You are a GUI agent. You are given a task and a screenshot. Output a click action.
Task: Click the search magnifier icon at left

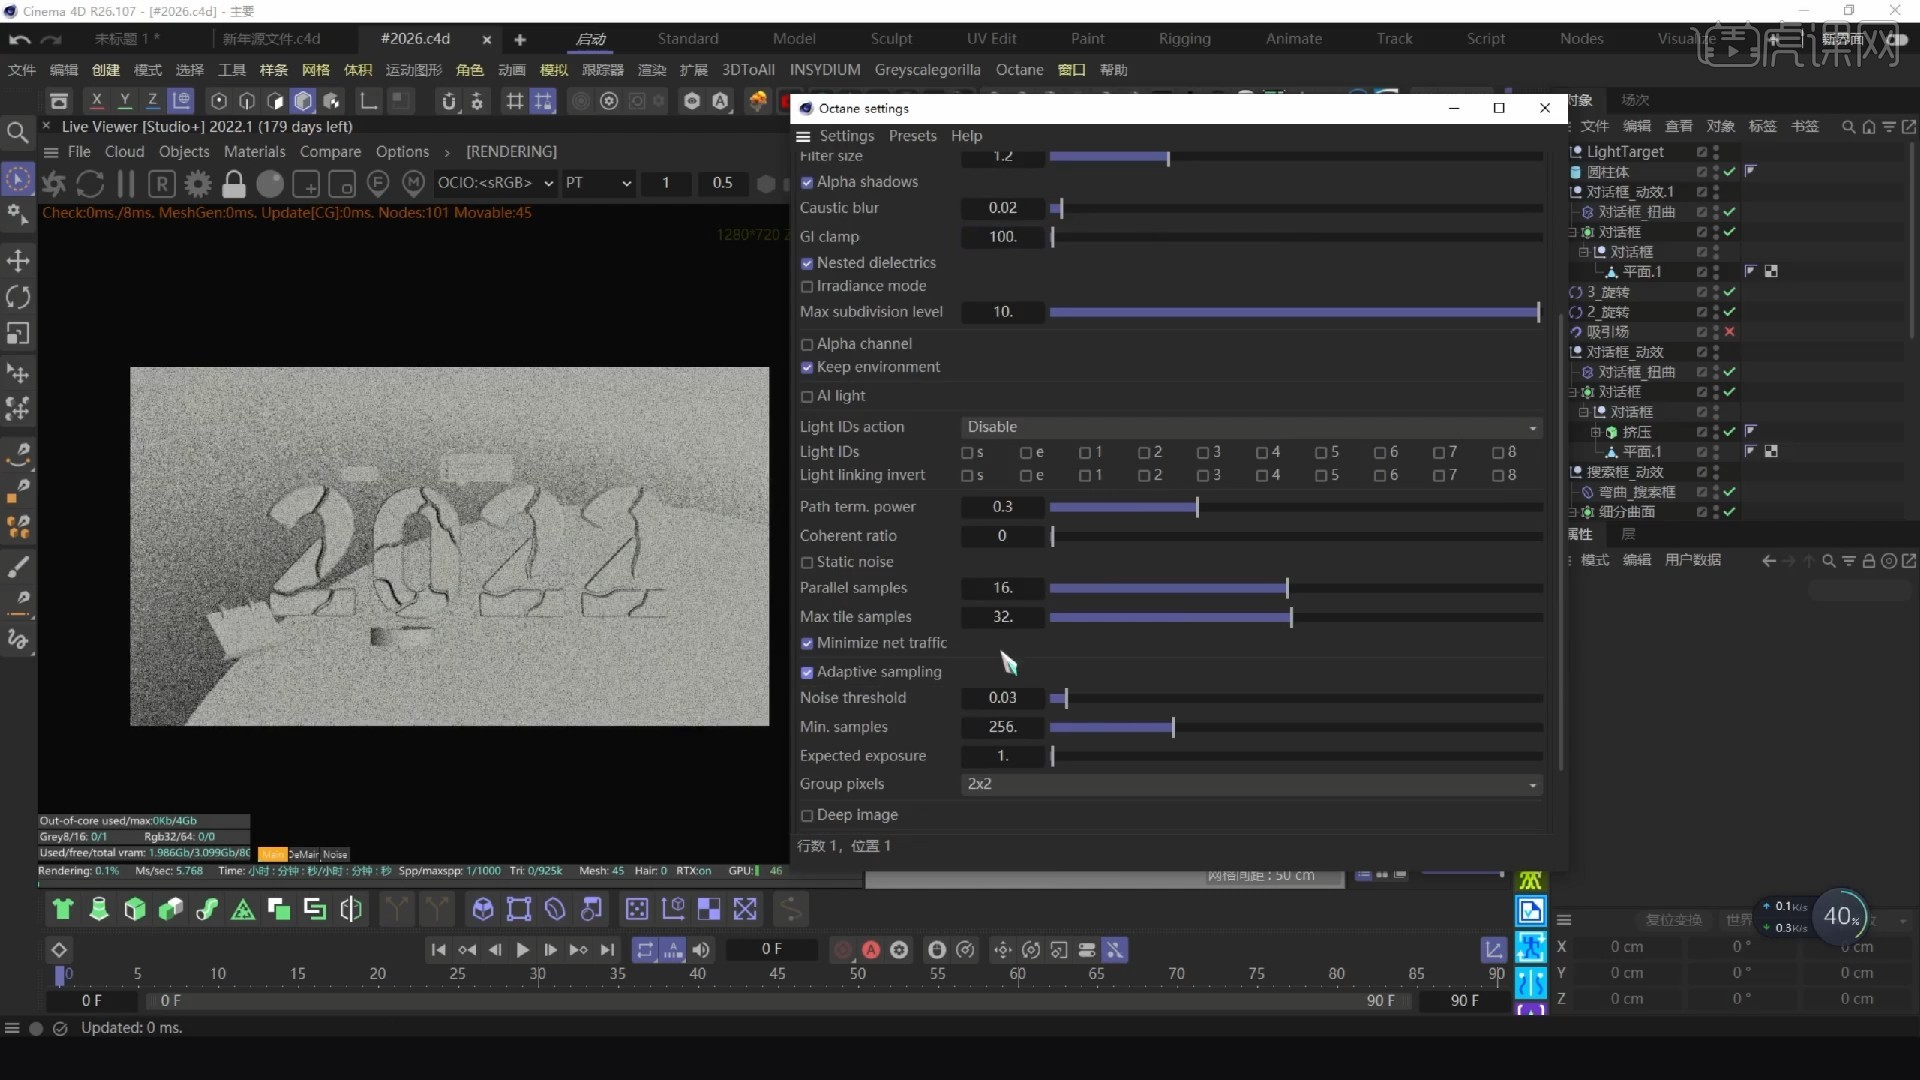tap(17, 132)
